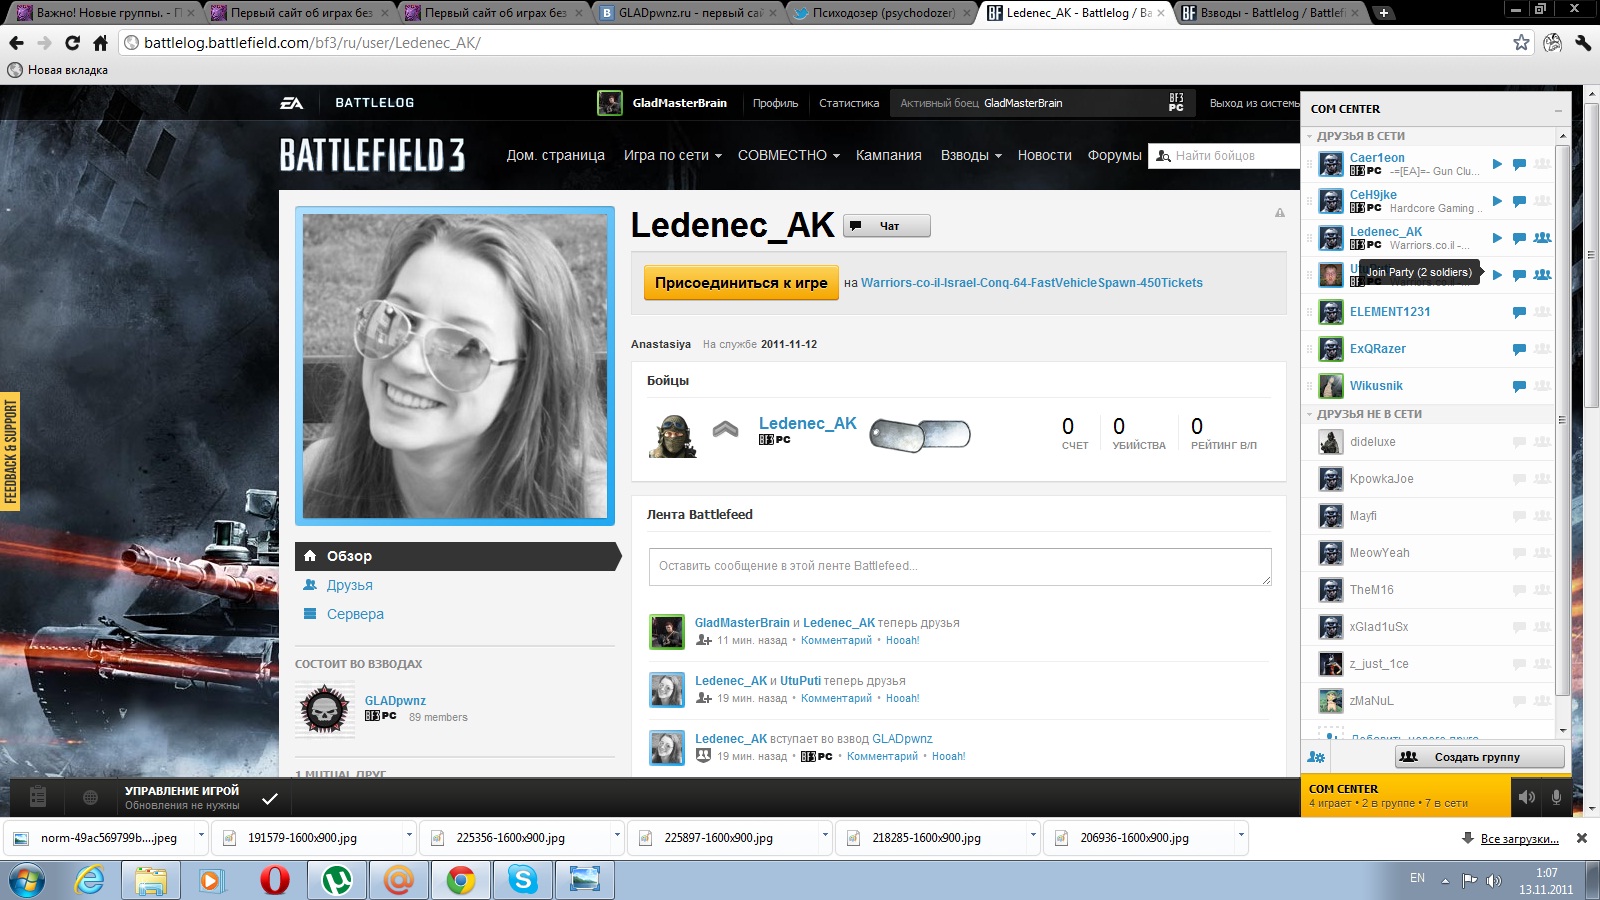Image resolution: width=1600 pixels, height=900 pixels.
Task: Click the 'Присоединиться к игре' button
Action: 740,283
